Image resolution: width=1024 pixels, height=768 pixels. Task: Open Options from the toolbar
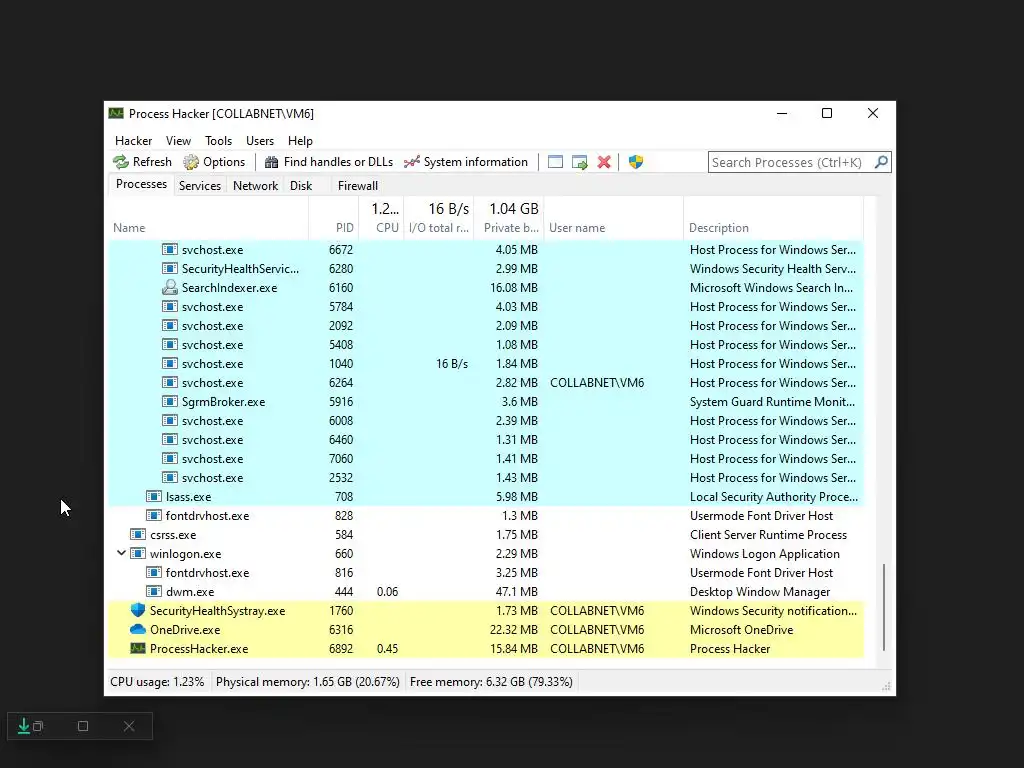pyautogui.click(x=214, y=162)
